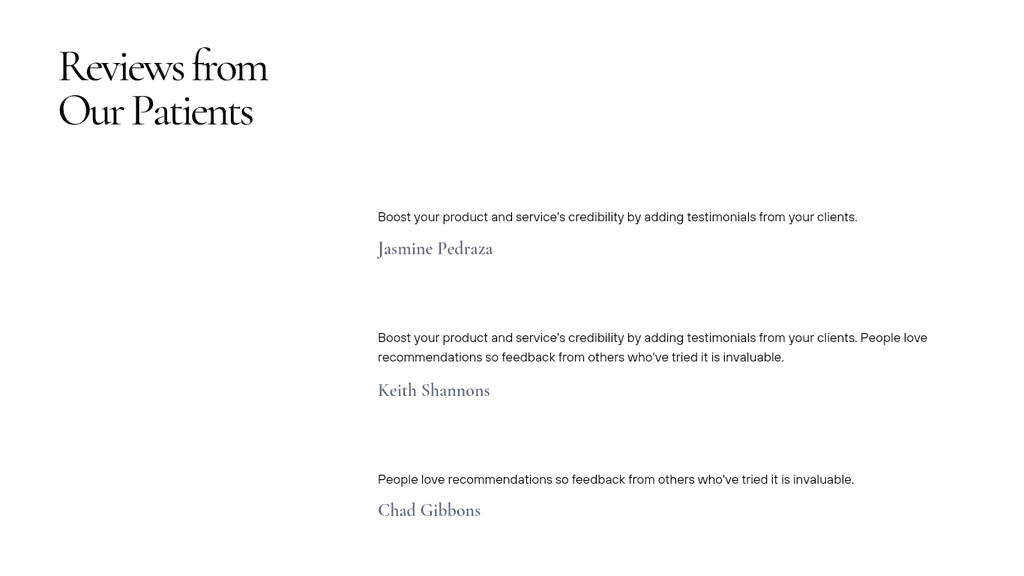This screenshot has height=576, width=1024.
Task: Click People love ending Keith's first line
Action: coord(894,338)
